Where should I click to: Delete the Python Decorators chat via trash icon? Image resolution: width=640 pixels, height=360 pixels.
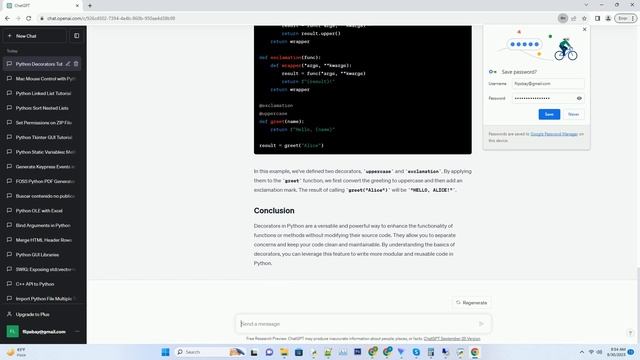[76, 64]
